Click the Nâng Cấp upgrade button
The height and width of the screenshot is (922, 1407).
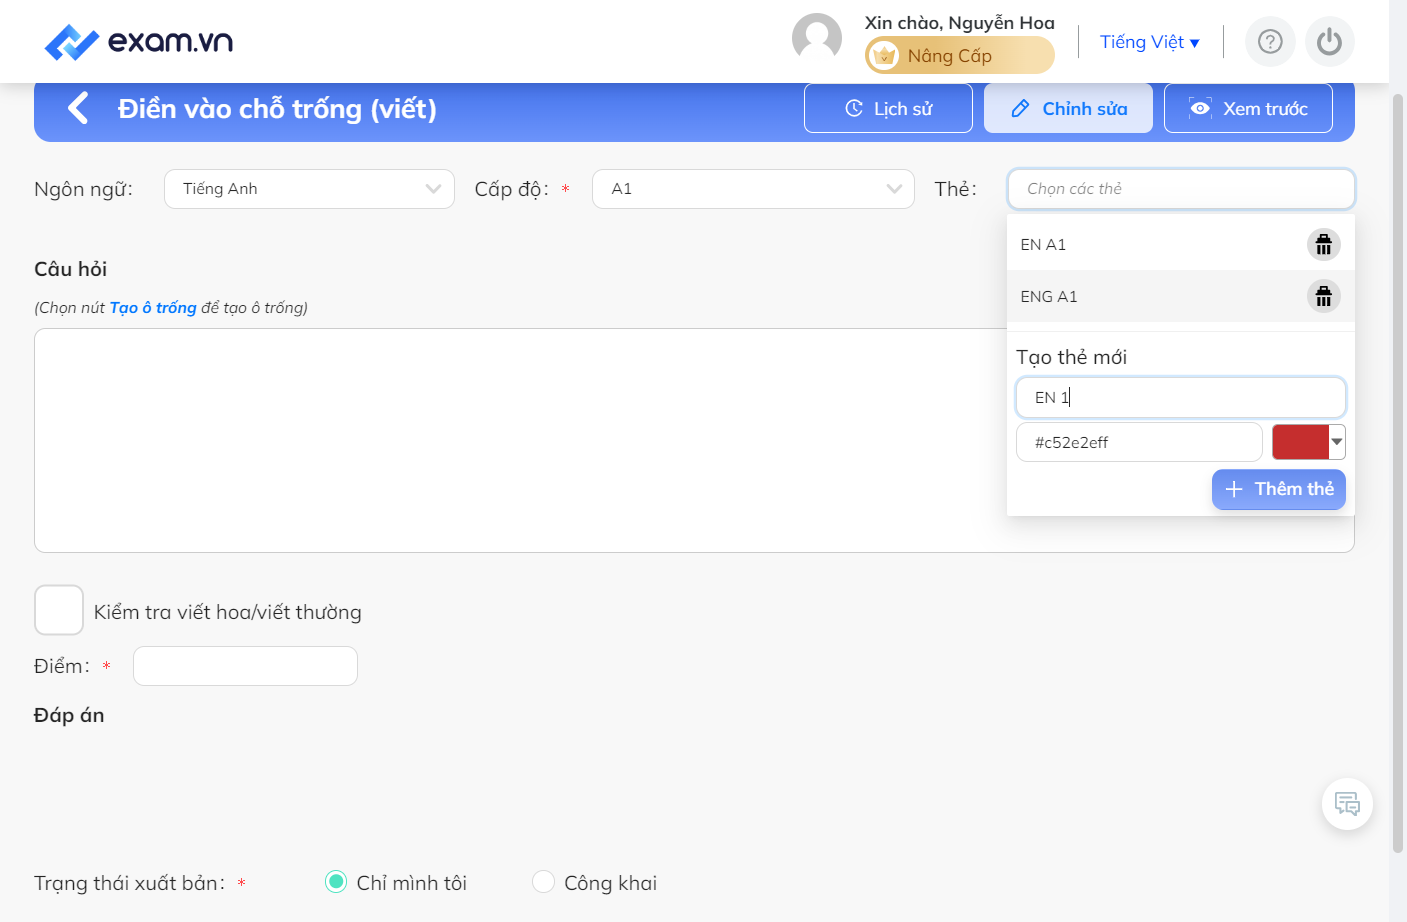[x=960, y=56]
